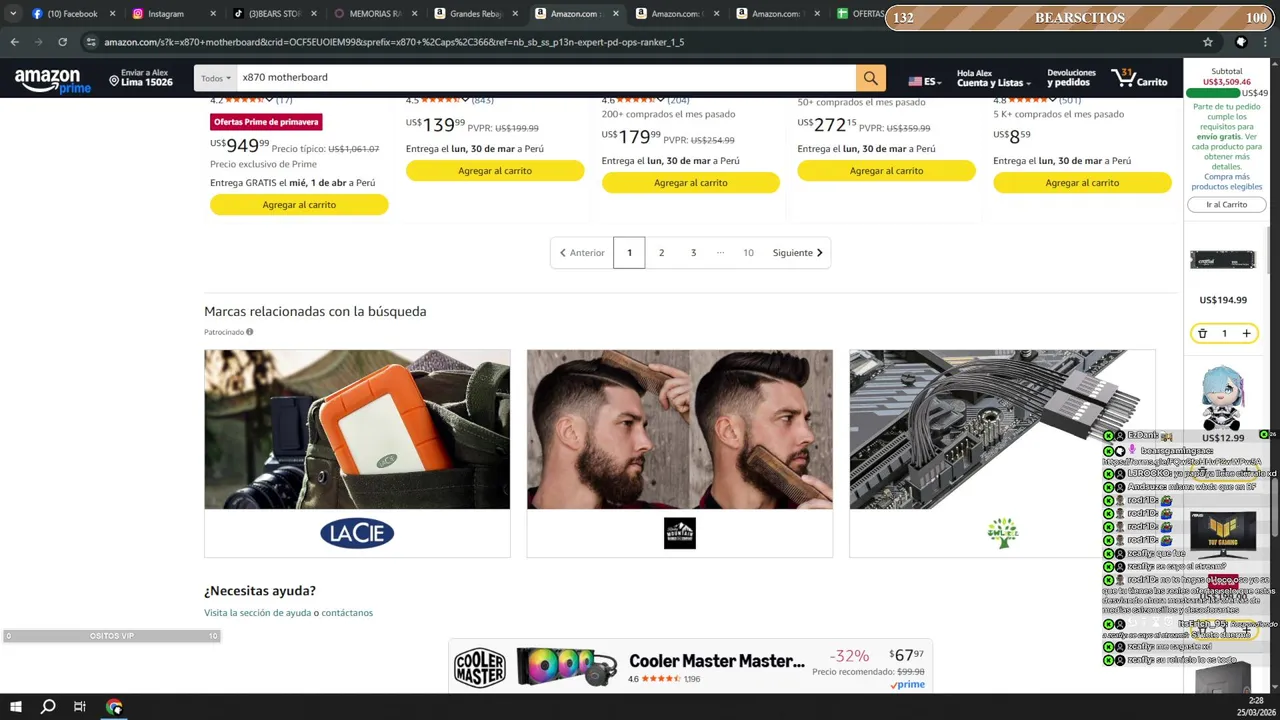Close the active Amazon.com tab
1280x720 pixels.
click(x=615, y=14)
